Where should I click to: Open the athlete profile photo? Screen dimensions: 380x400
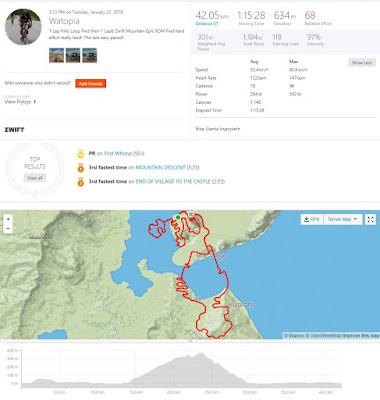pyautogui.click(x=23, y=27)
